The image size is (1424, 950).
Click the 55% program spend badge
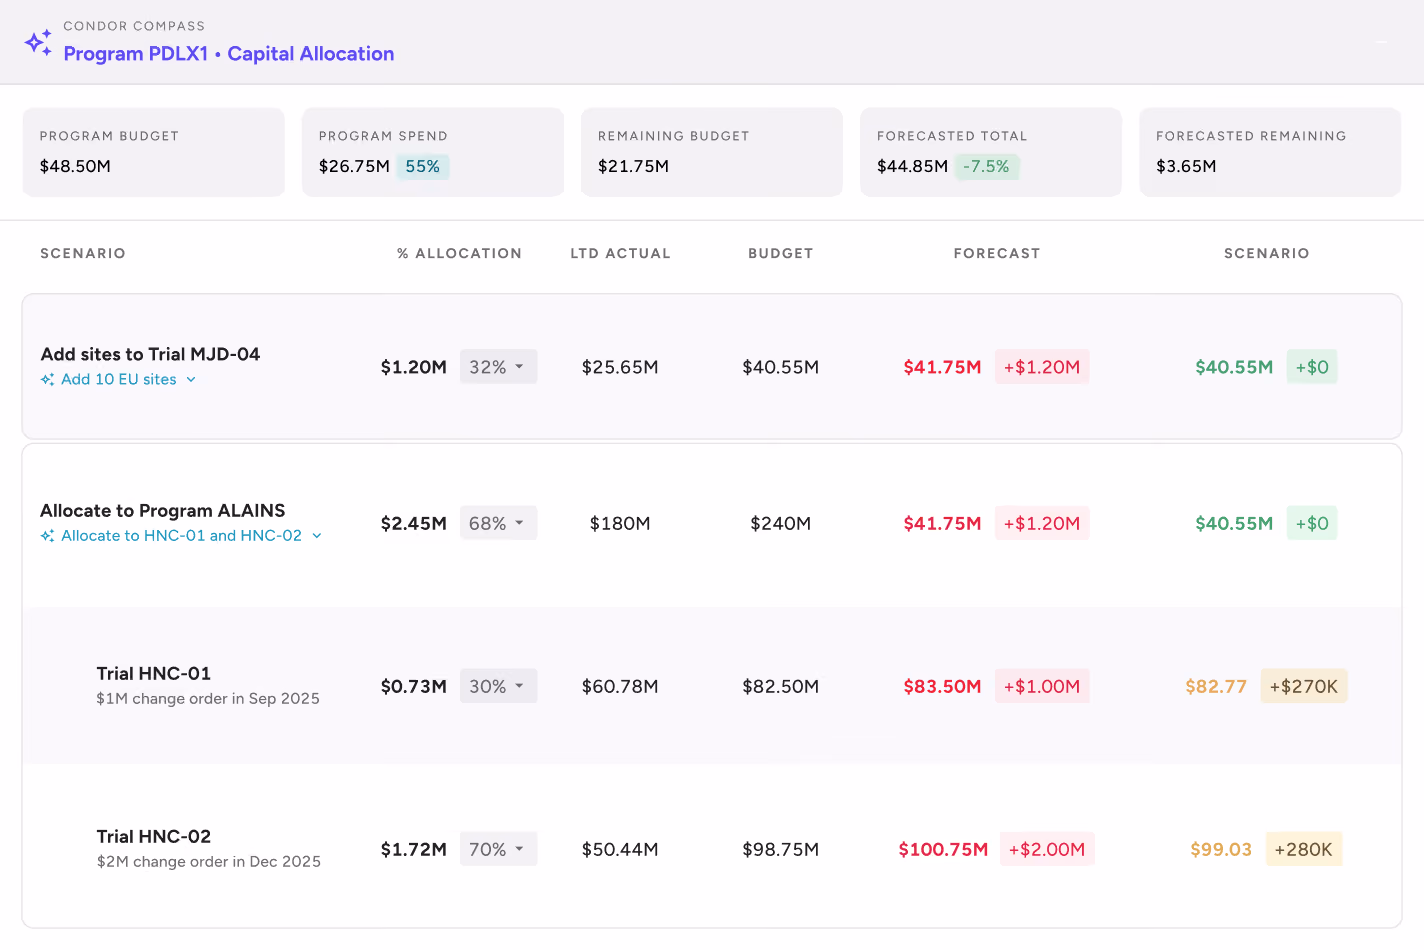pyautogui.click(x=422, y=167)
